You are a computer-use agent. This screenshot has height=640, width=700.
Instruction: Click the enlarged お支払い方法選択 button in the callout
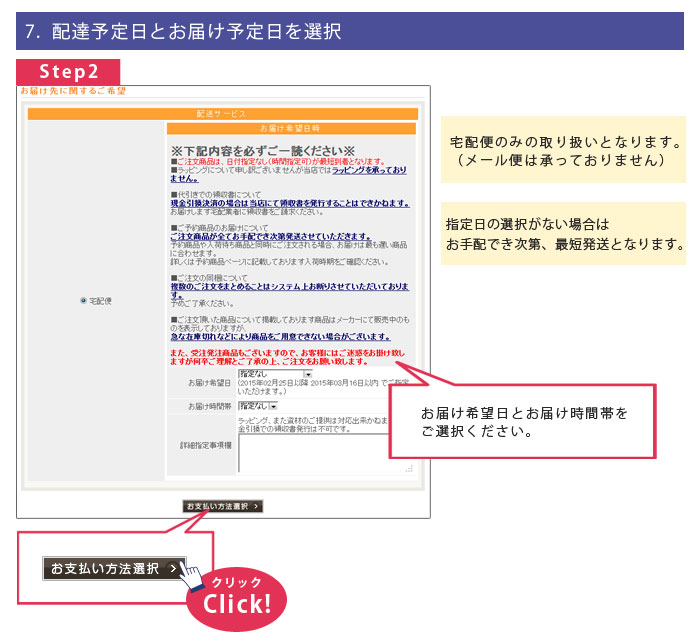[x=114, y=568]
